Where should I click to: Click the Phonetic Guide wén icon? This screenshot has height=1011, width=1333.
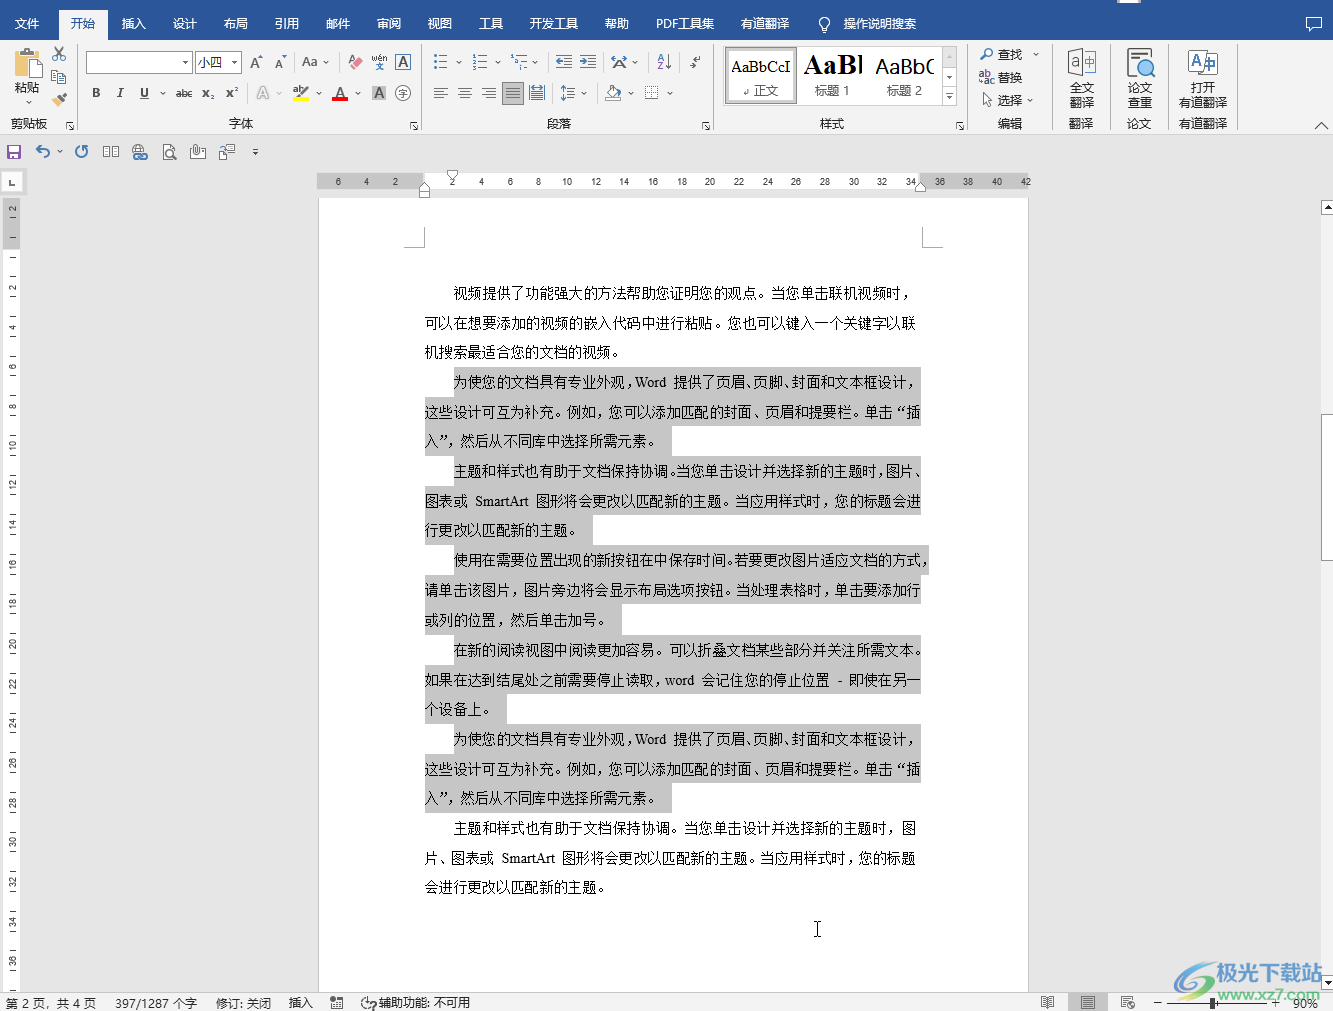tap(379, 62)
